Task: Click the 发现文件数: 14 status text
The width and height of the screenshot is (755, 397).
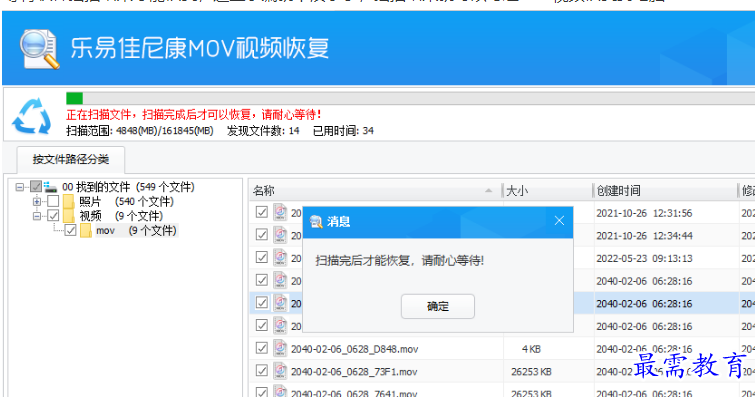Action: 263,131
